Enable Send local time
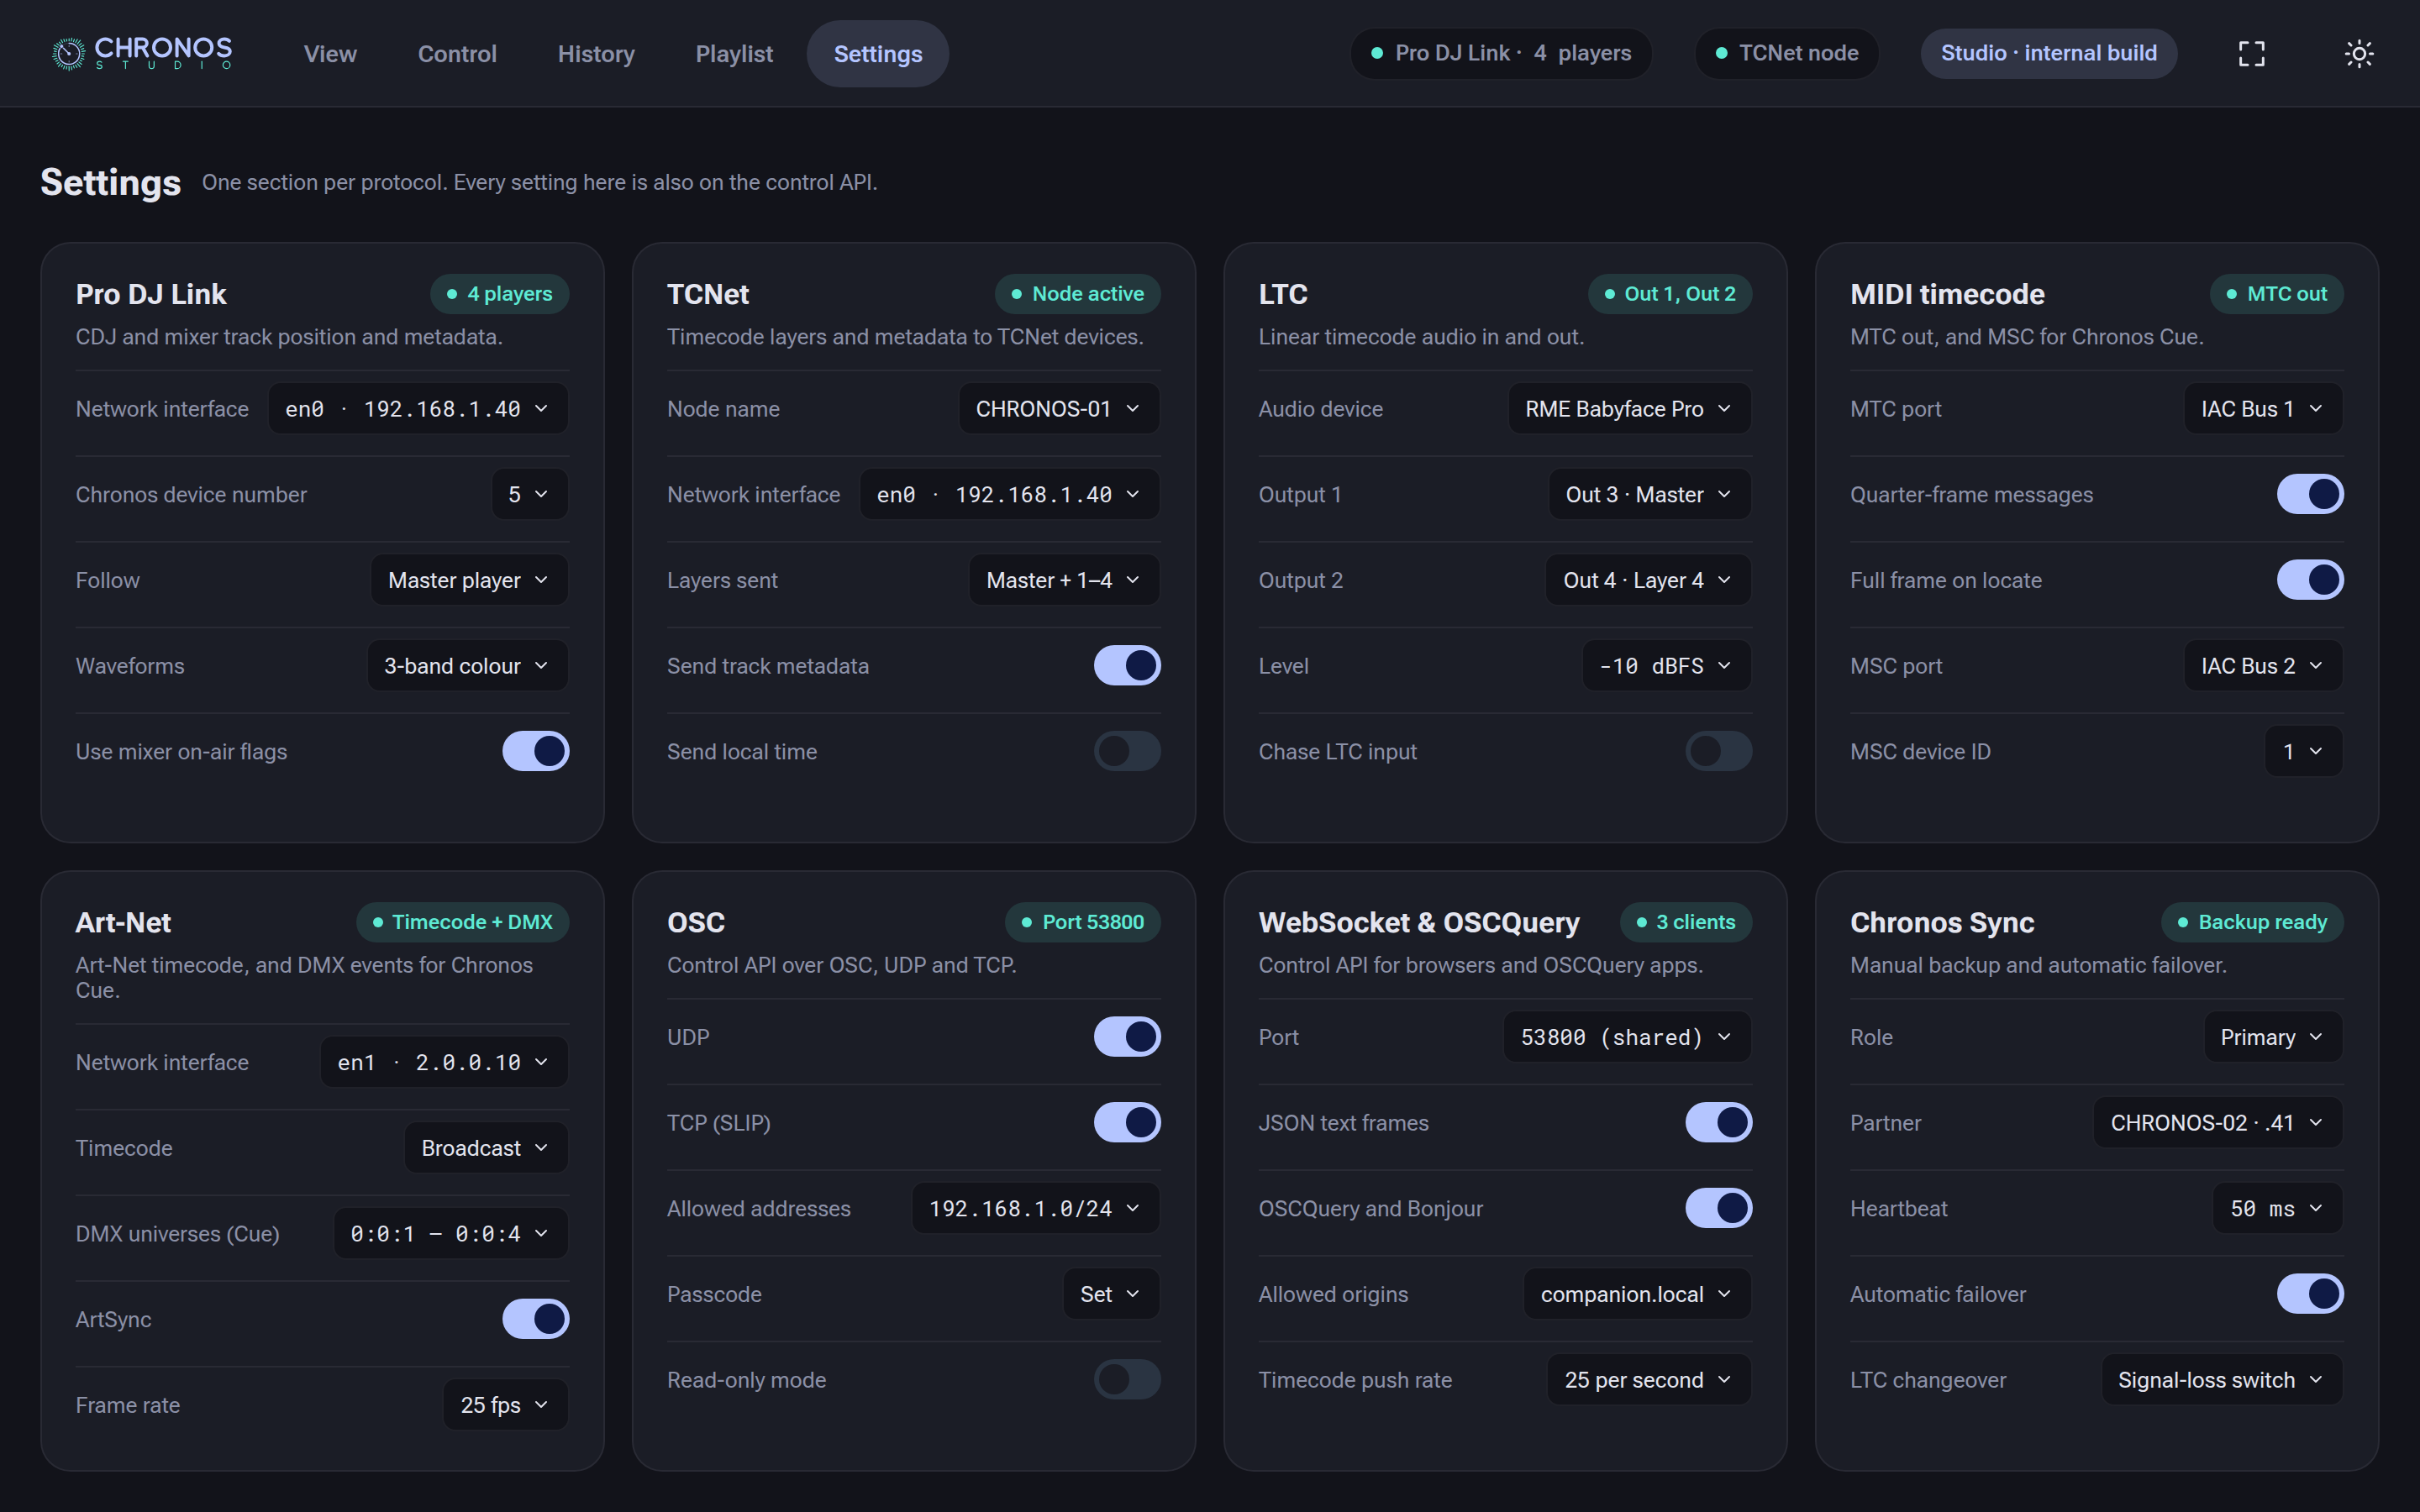Viewport: 2420px width, 1512px height. click(x=1127, y=751)
